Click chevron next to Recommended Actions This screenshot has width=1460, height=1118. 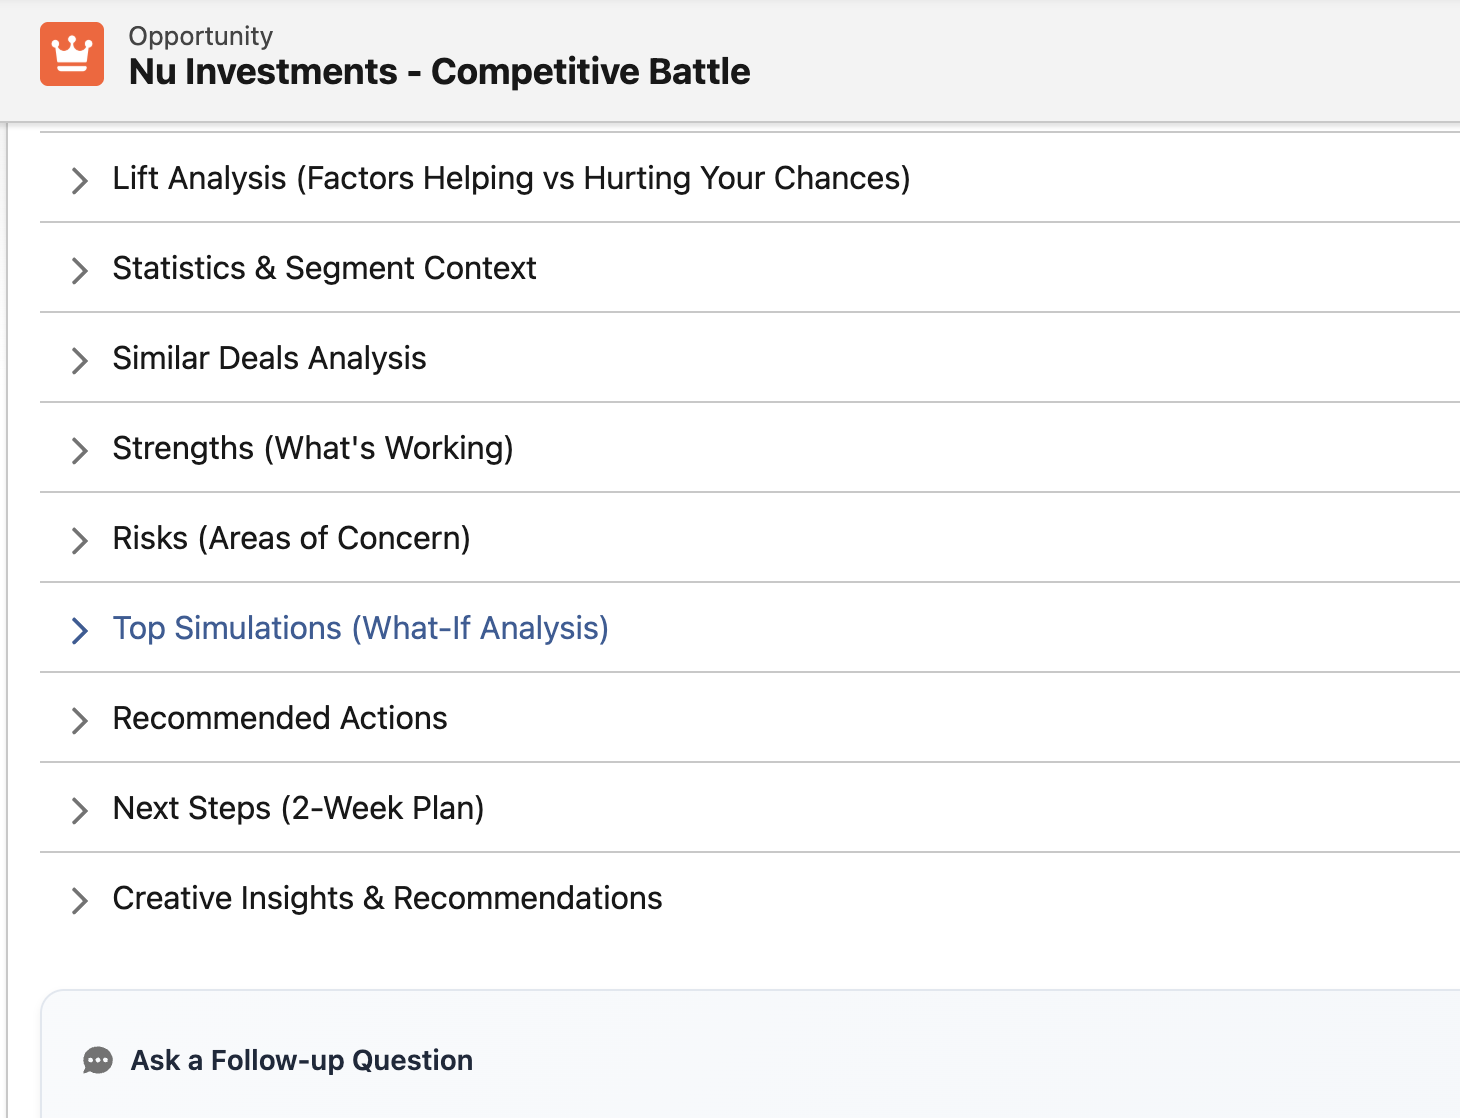[80, 720]
